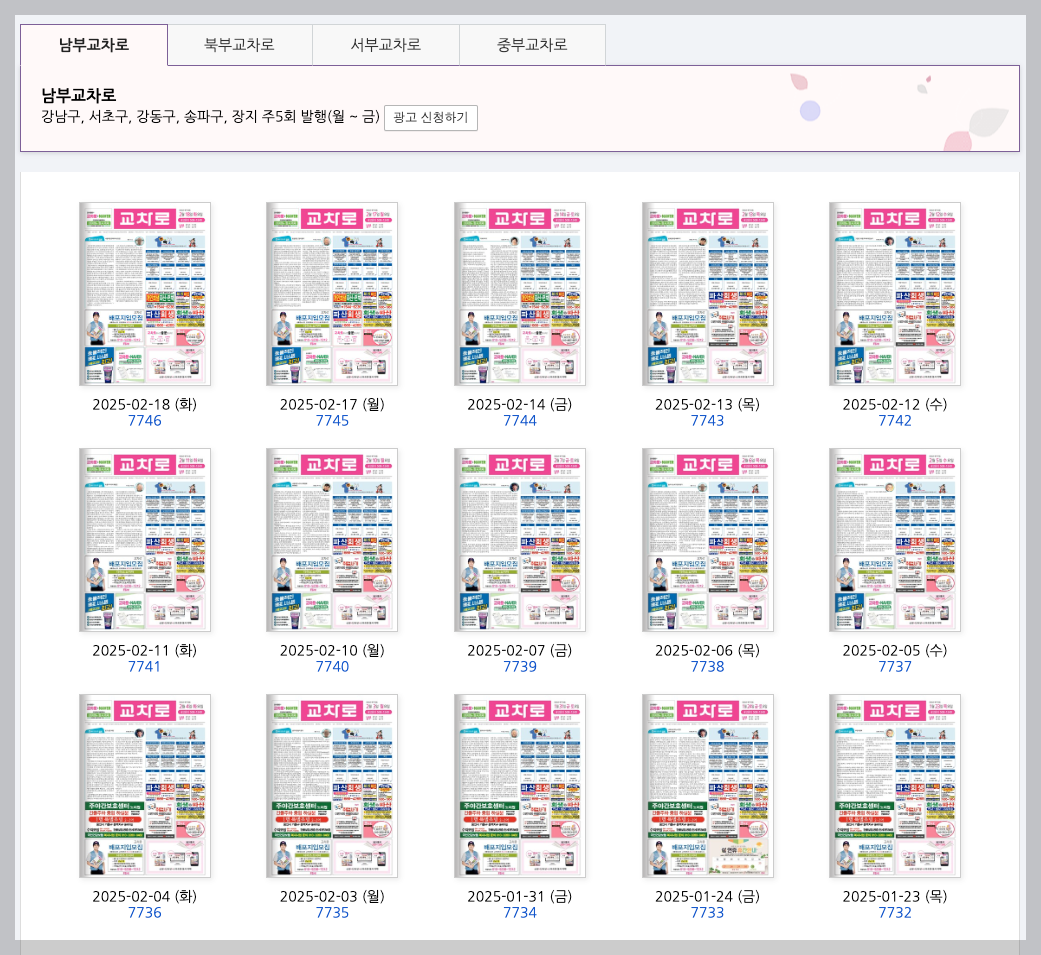
Task: Open issue number 7732
Action: (895, 912)
